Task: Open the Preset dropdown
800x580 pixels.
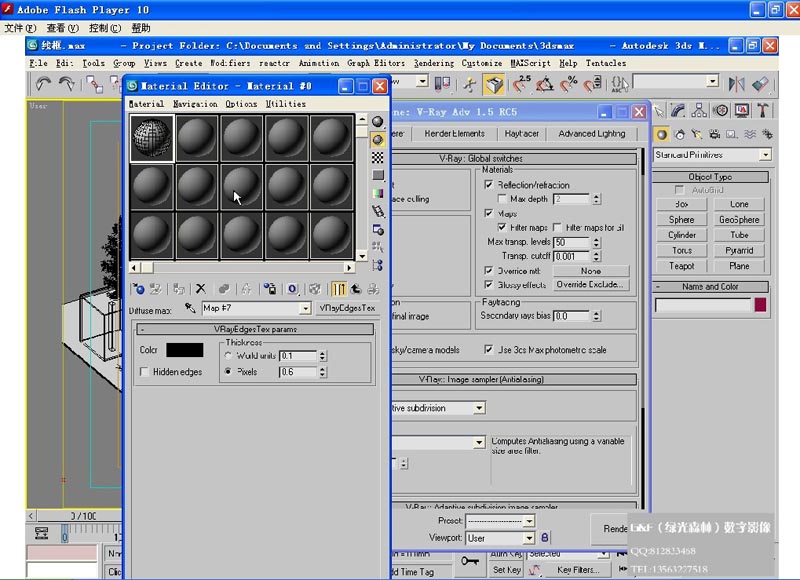Action: pos(529,521)
